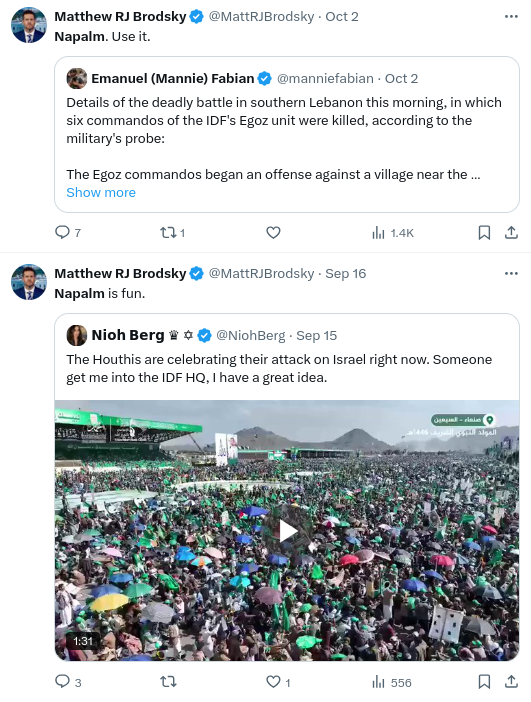Open Matthew RJ Brodsky avatar on first tweet

pyautogui.click(x=29, y=25)
